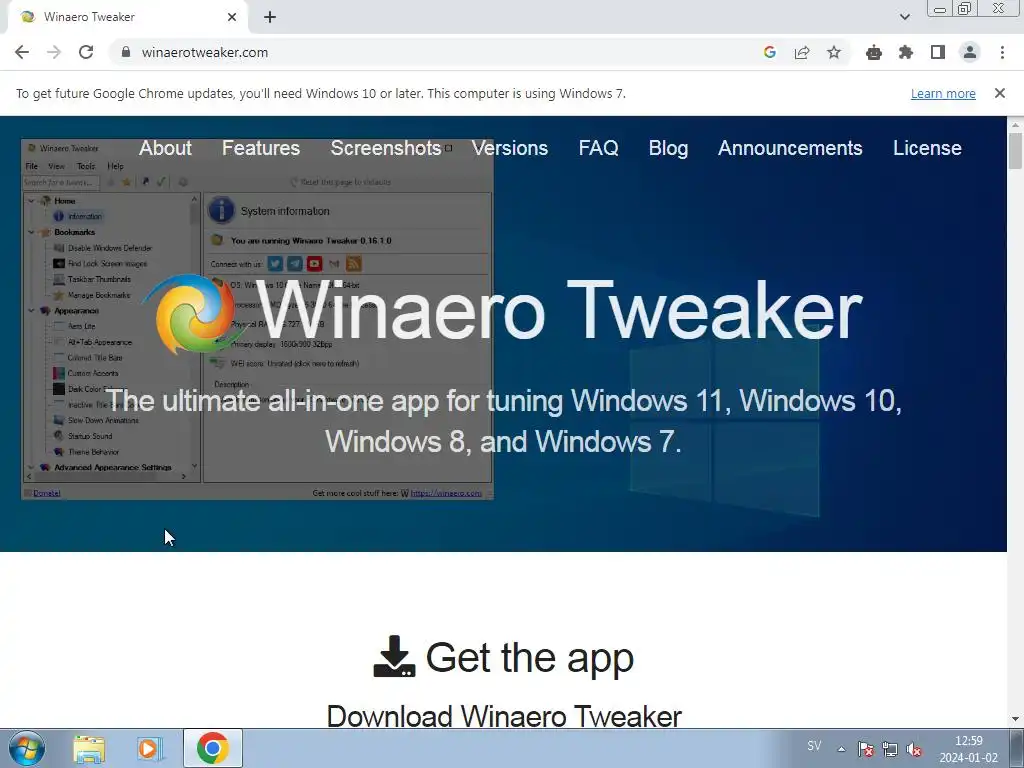Open the Google icon in address bar
This screenshot has height=768, width=1024.
click(770, 52)
